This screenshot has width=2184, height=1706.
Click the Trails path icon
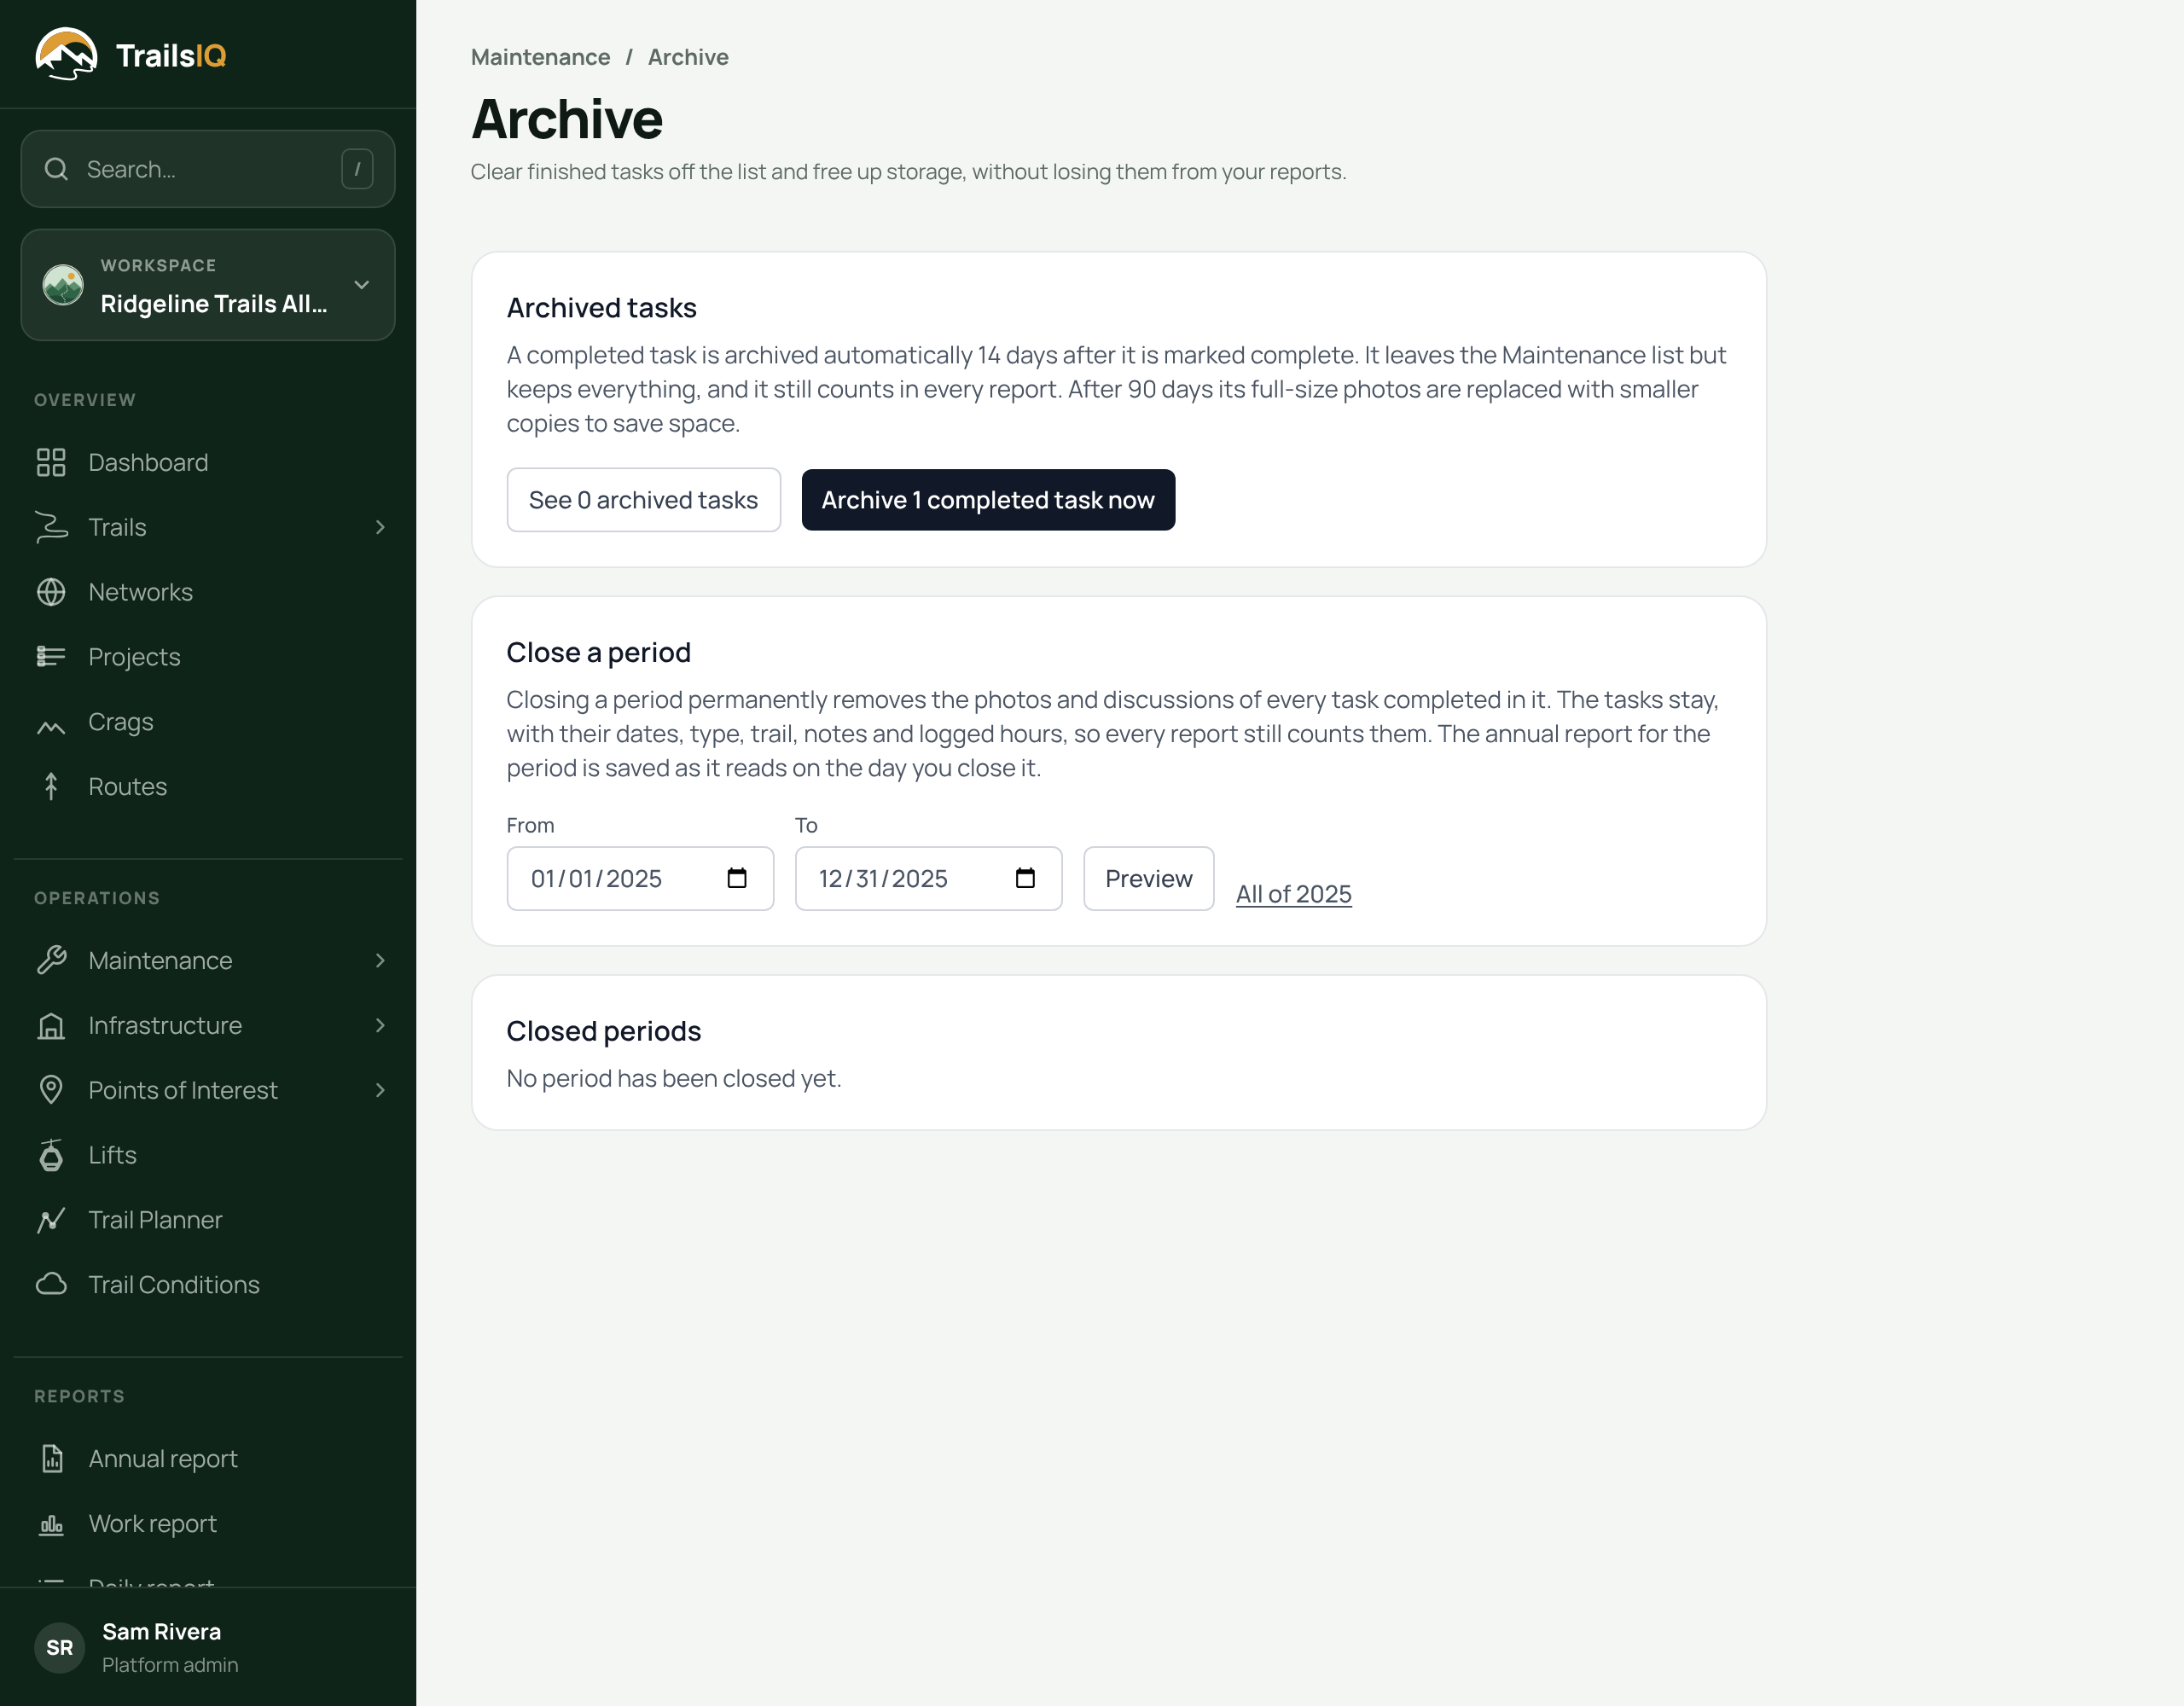(51, 527)
